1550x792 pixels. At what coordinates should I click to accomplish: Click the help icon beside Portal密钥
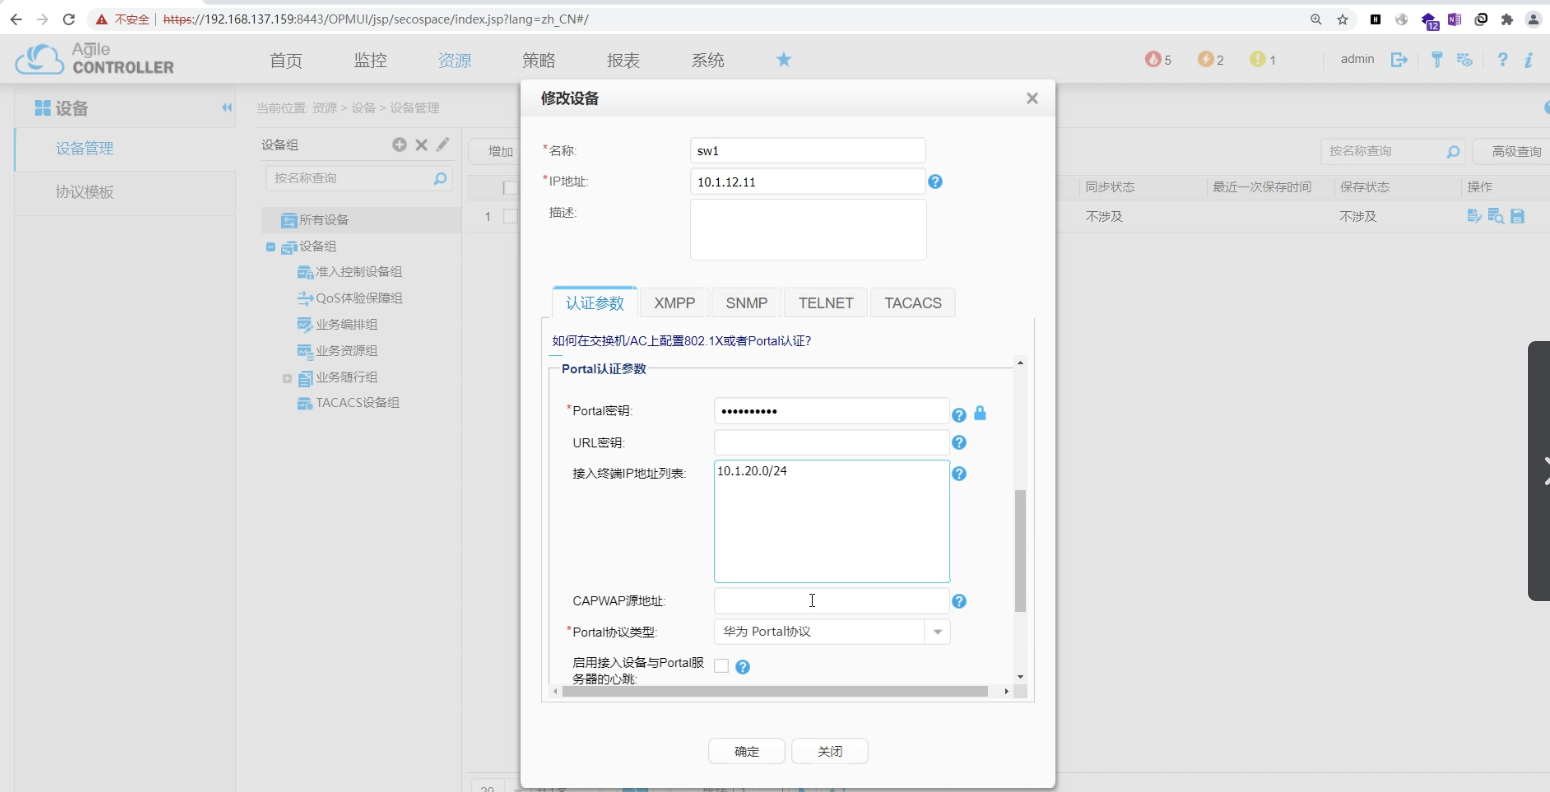point(959,414)
